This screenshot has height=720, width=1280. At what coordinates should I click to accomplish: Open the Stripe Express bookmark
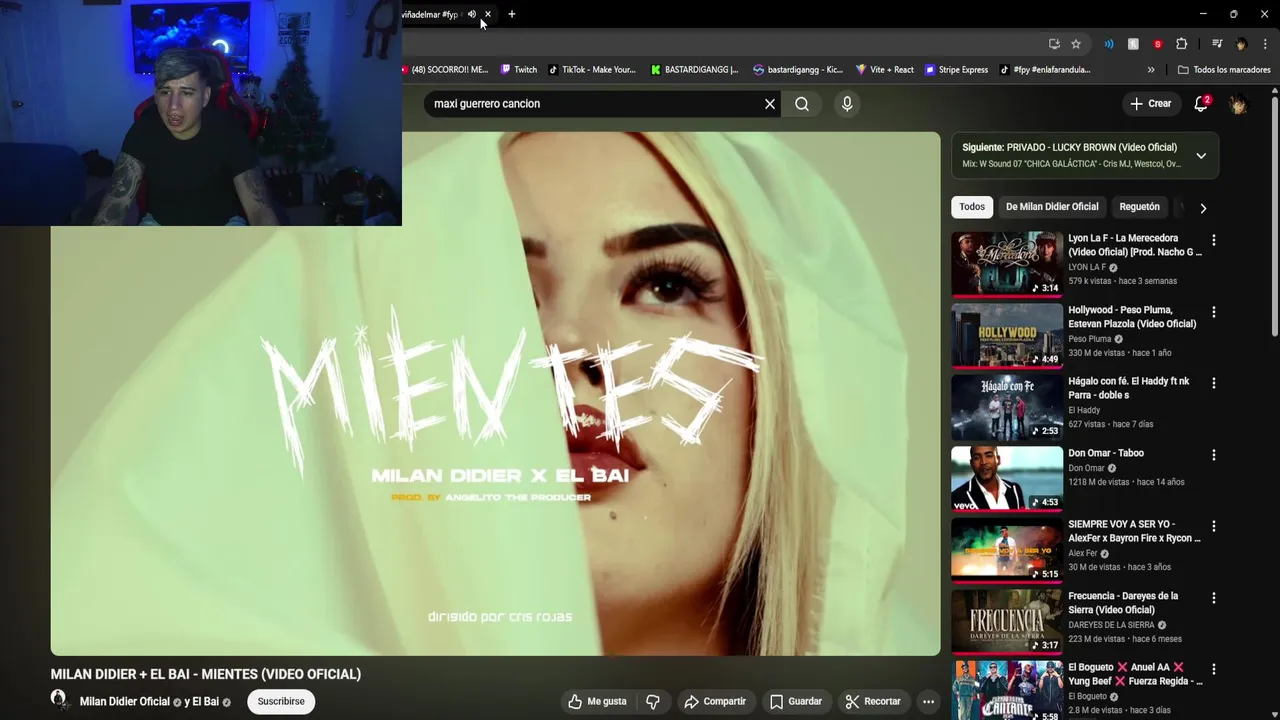[x=957, y=70]
